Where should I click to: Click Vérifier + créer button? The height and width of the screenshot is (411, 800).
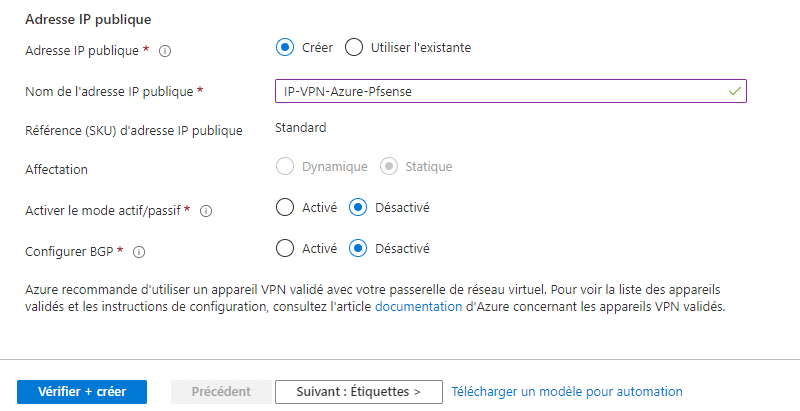(x=82, y=392)
